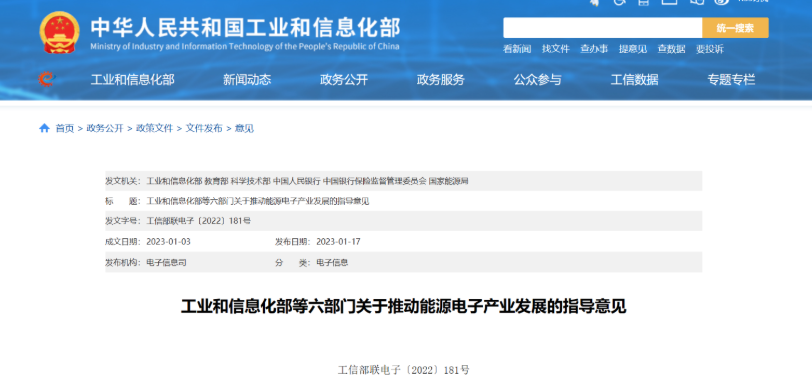
Task: Open the 政务公开 navigation menu
Action: [x=344, y=80]
